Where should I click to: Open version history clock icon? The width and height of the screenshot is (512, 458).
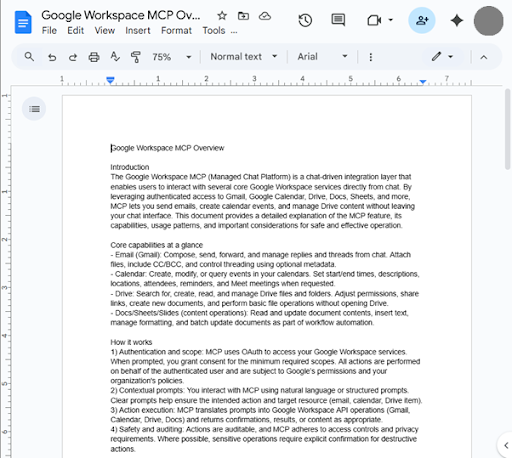click(x=305, y=21)
